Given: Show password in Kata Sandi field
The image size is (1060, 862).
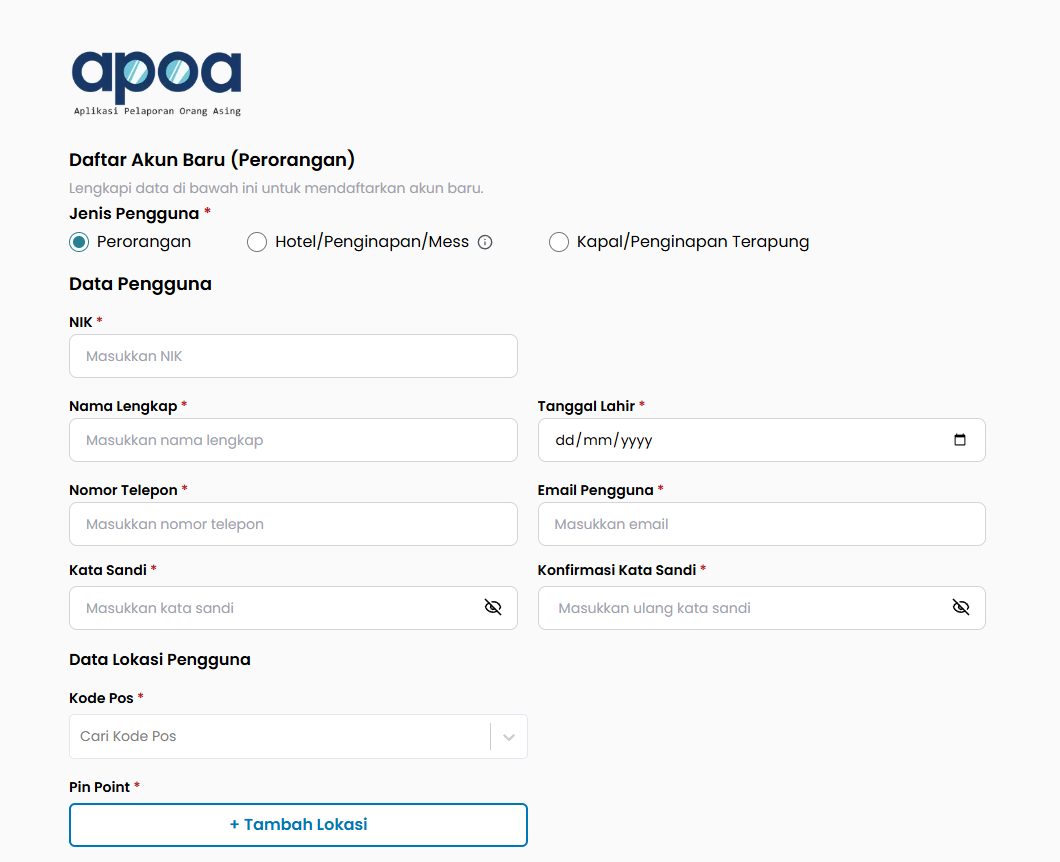Looking at the screenshot, I should coord(493,608).
